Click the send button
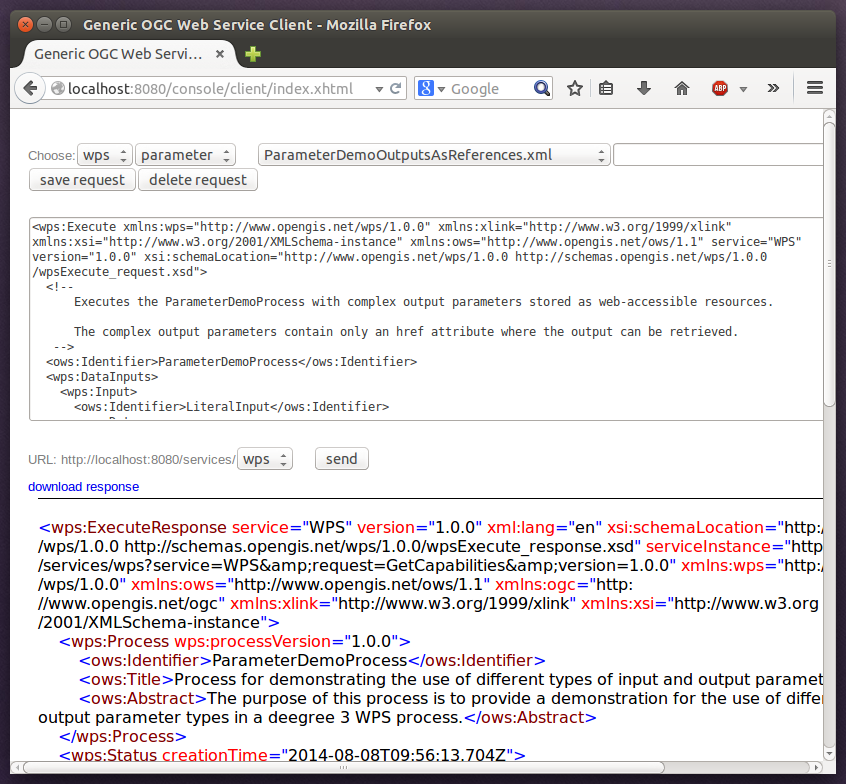 coord(341,458)
